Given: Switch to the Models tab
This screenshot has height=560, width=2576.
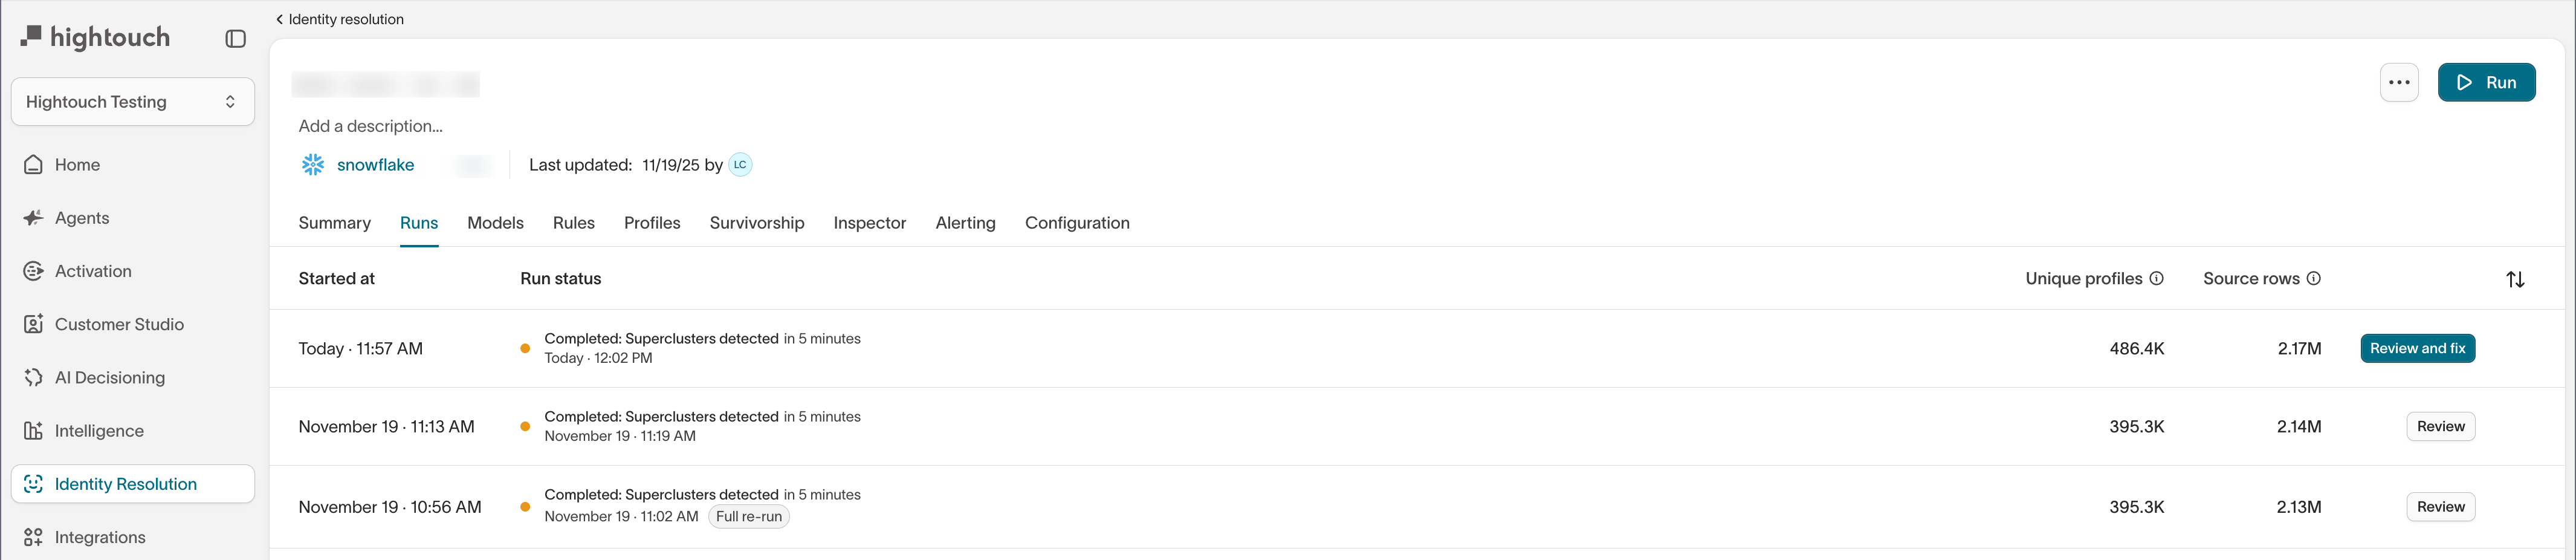Looking at the screenshot, I should [495, 223].
